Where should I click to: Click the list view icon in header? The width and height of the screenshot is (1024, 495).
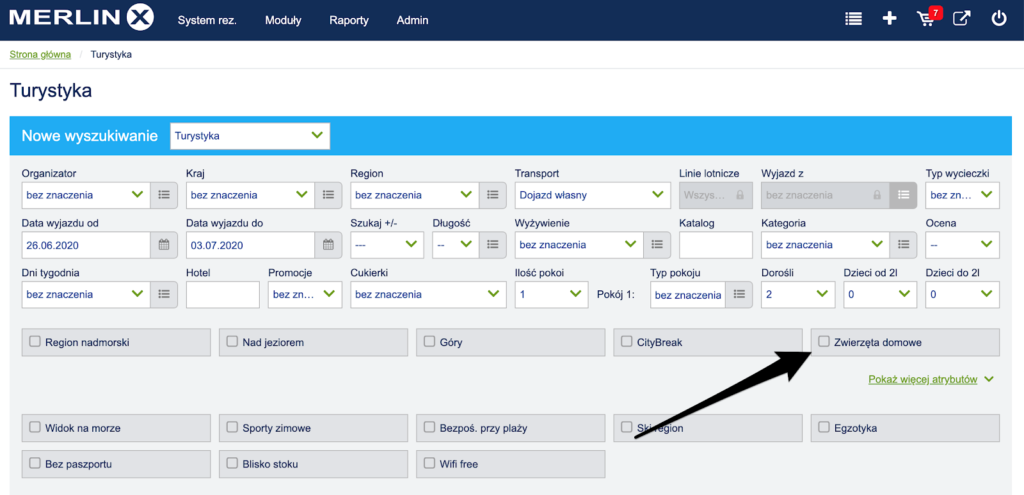(x=853, y=19)
